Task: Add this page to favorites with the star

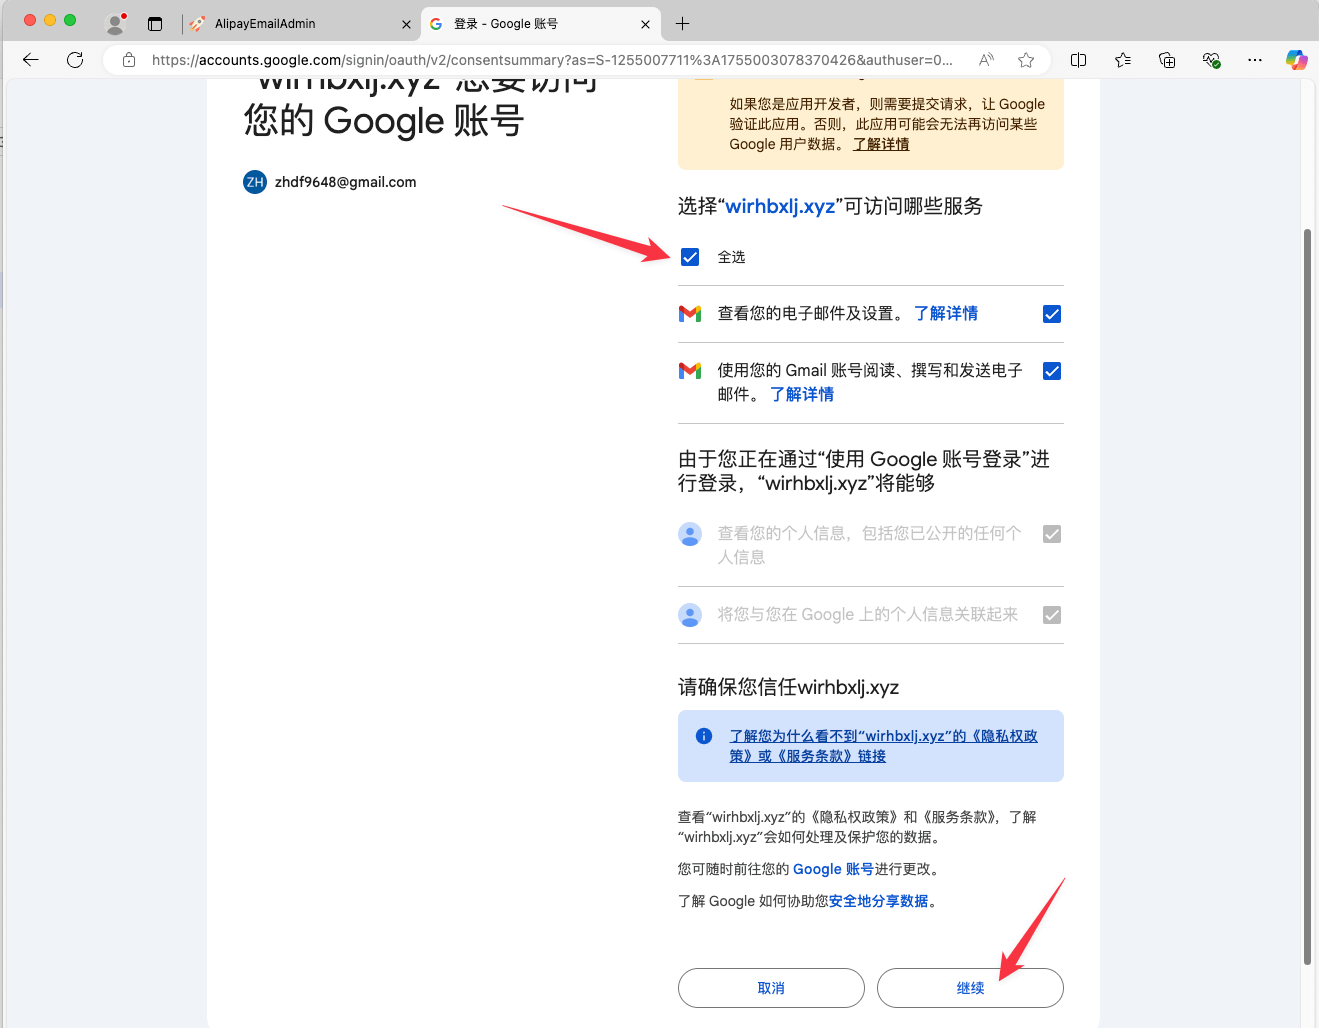Action: click(1026, 60)
